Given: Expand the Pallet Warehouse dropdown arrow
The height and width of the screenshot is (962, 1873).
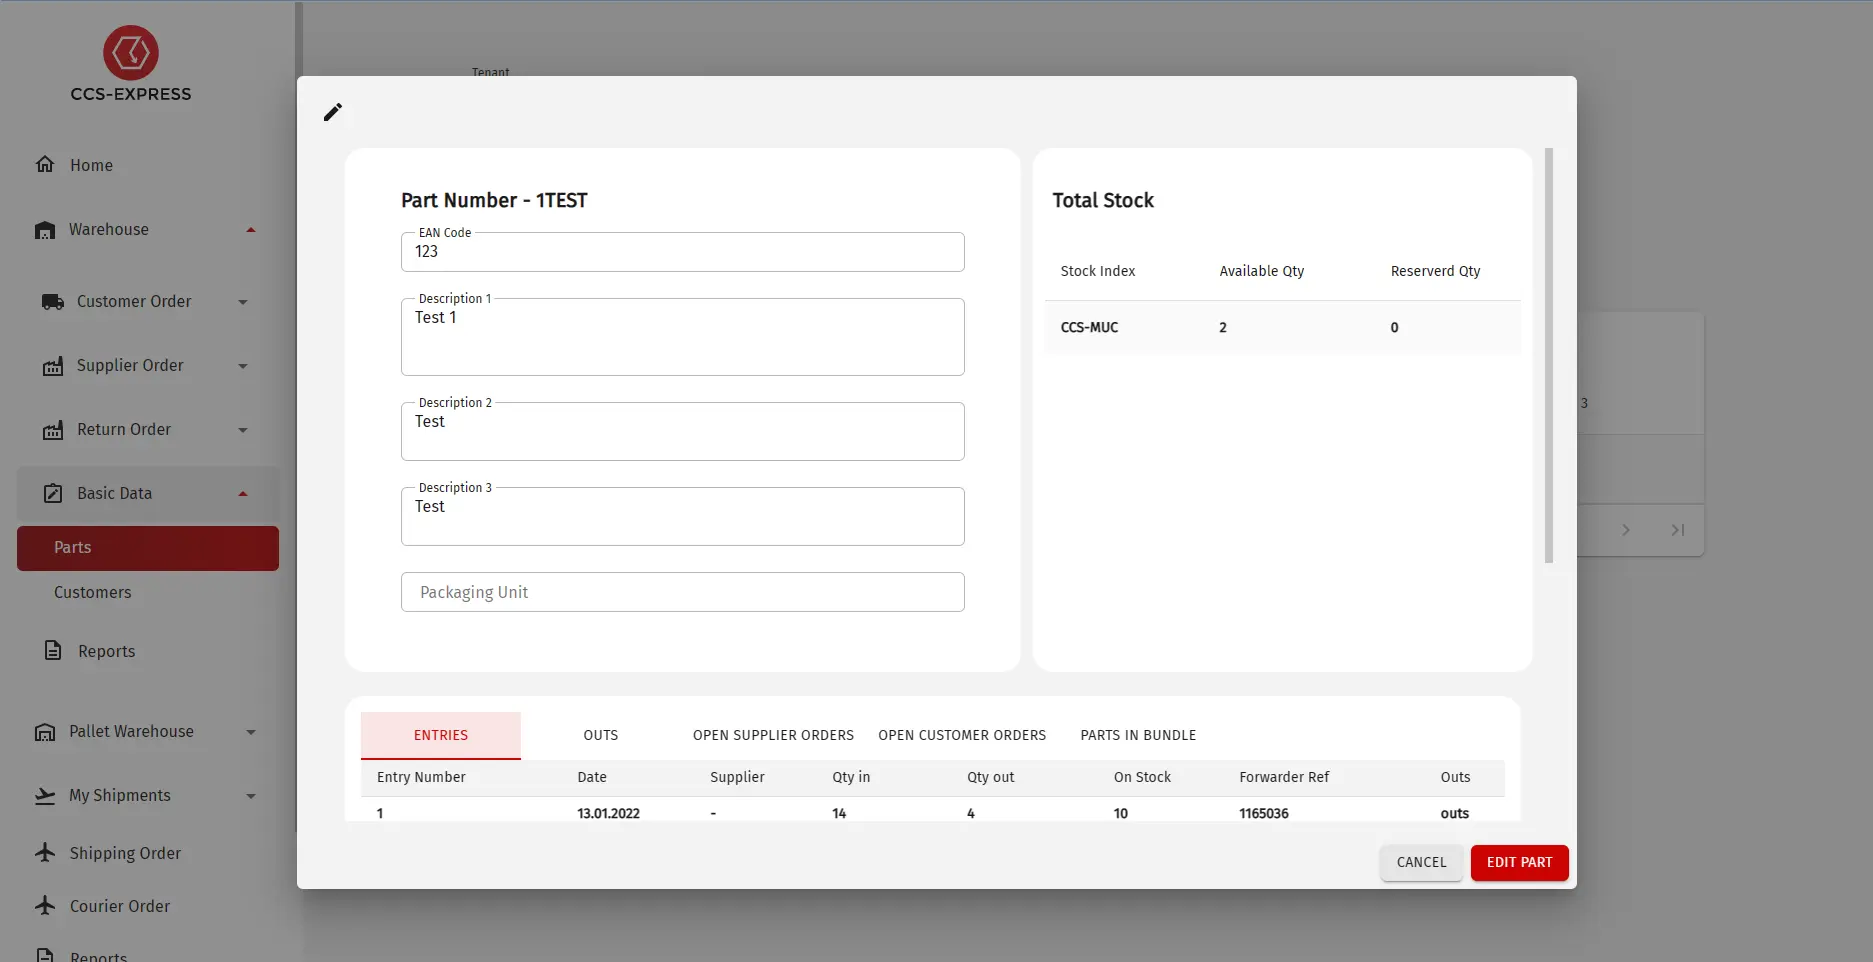Looking at the screenshot, I should pyautogui.click(x=251, y=732).
